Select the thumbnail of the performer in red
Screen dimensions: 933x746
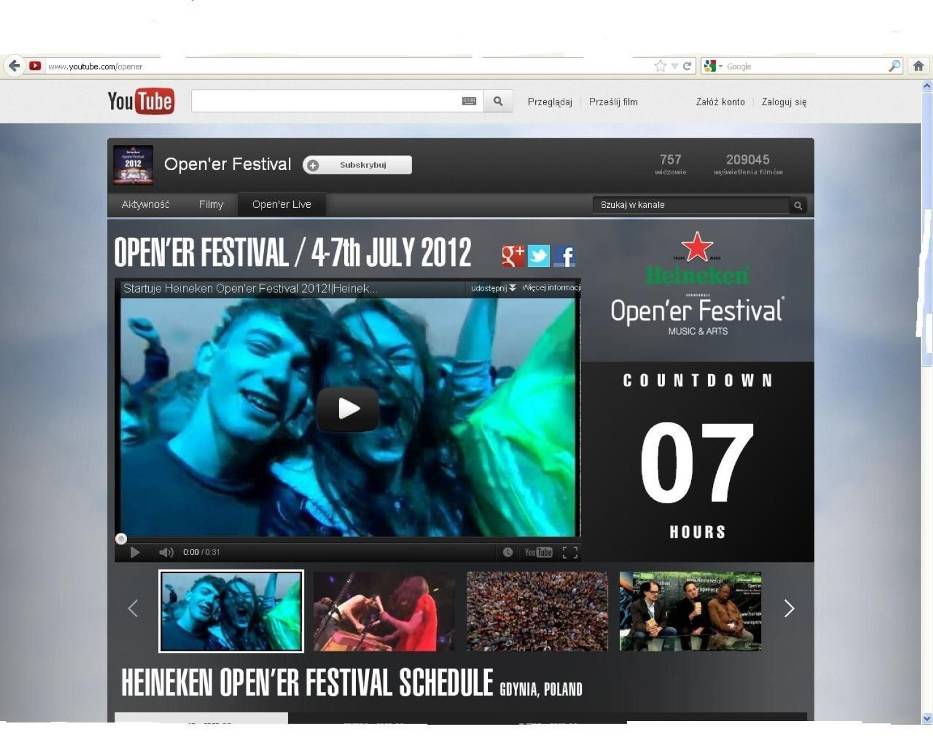coord(384,611)
